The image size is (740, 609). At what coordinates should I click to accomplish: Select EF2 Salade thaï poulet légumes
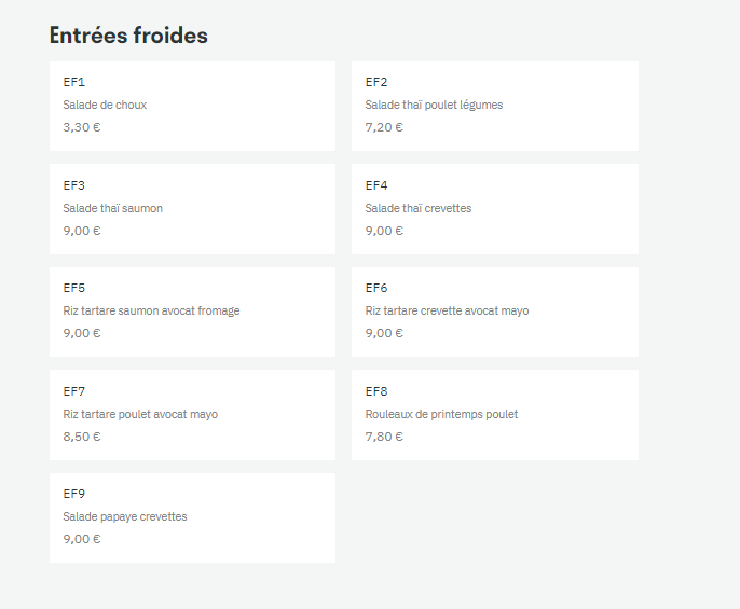tap(495, 106)
